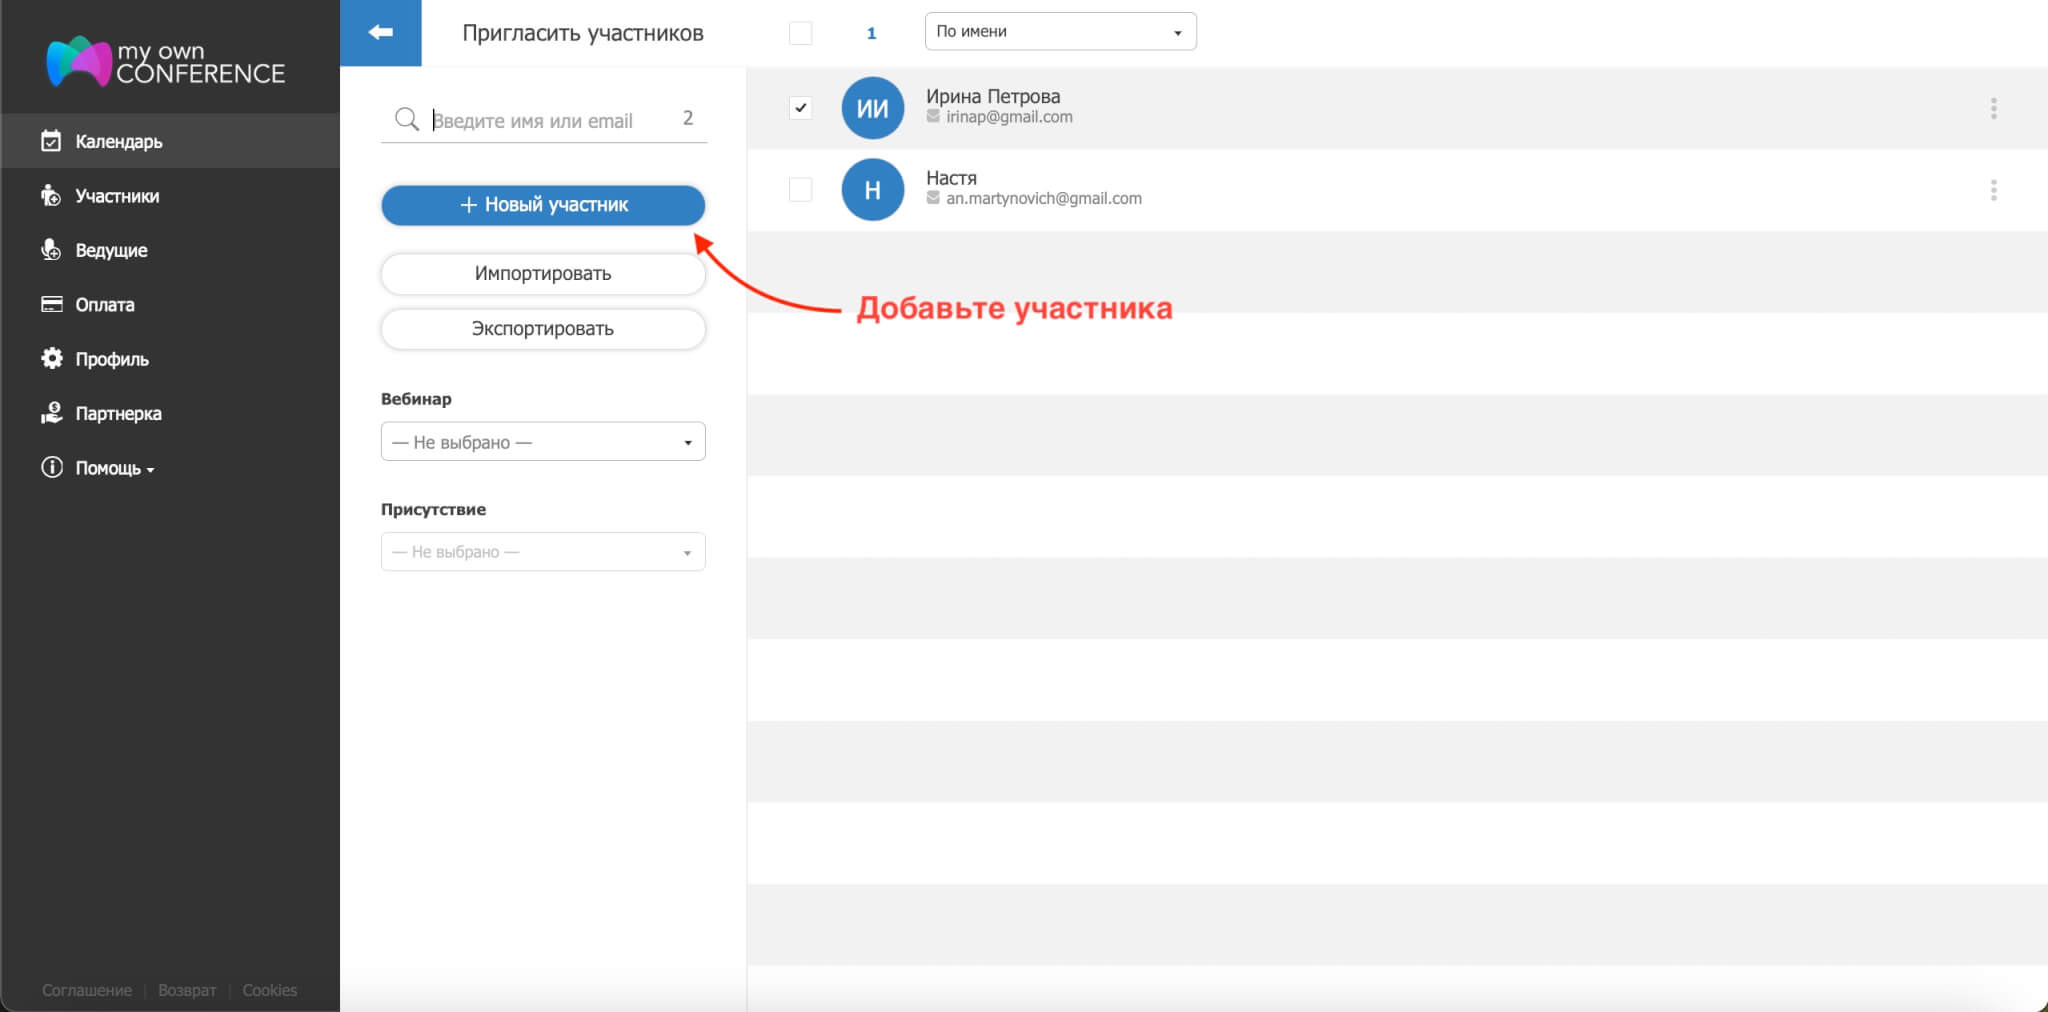Viewport: 2048px width, 1012px height.
Task: Click the selected count number 1
Action: pyautogui.click(x=871, y=33)
